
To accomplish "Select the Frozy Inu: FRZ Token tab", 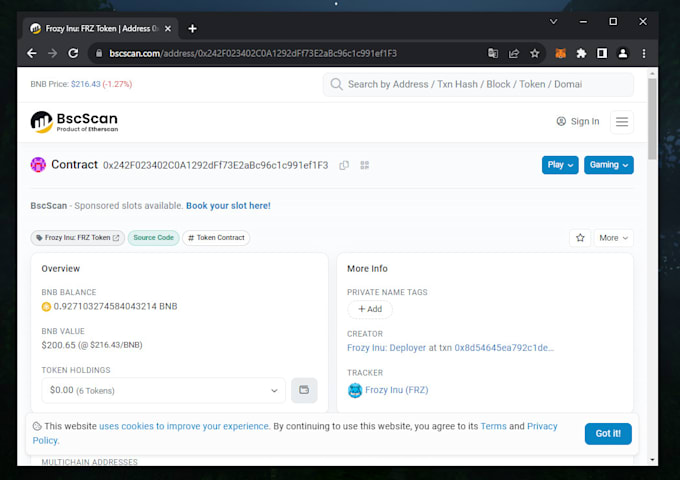I will 102,29.
